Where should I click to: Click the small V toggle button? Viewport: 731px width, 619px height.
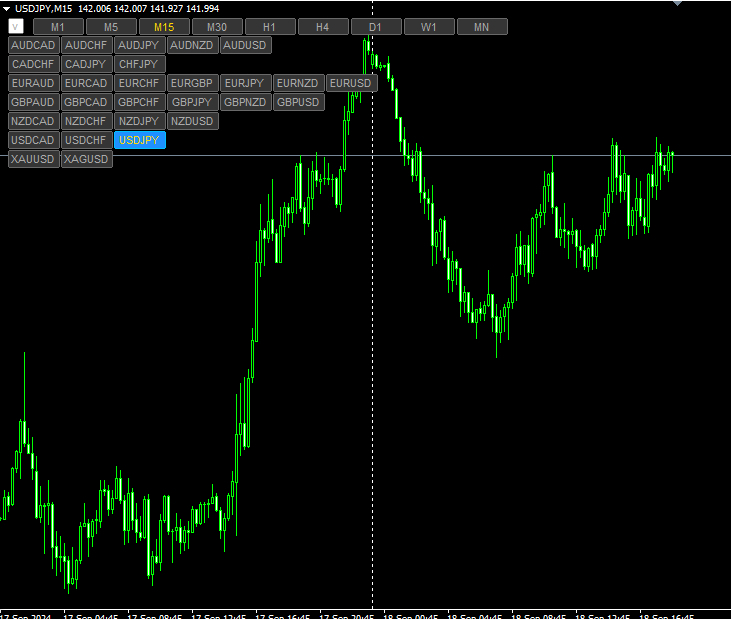click(16, 27)
